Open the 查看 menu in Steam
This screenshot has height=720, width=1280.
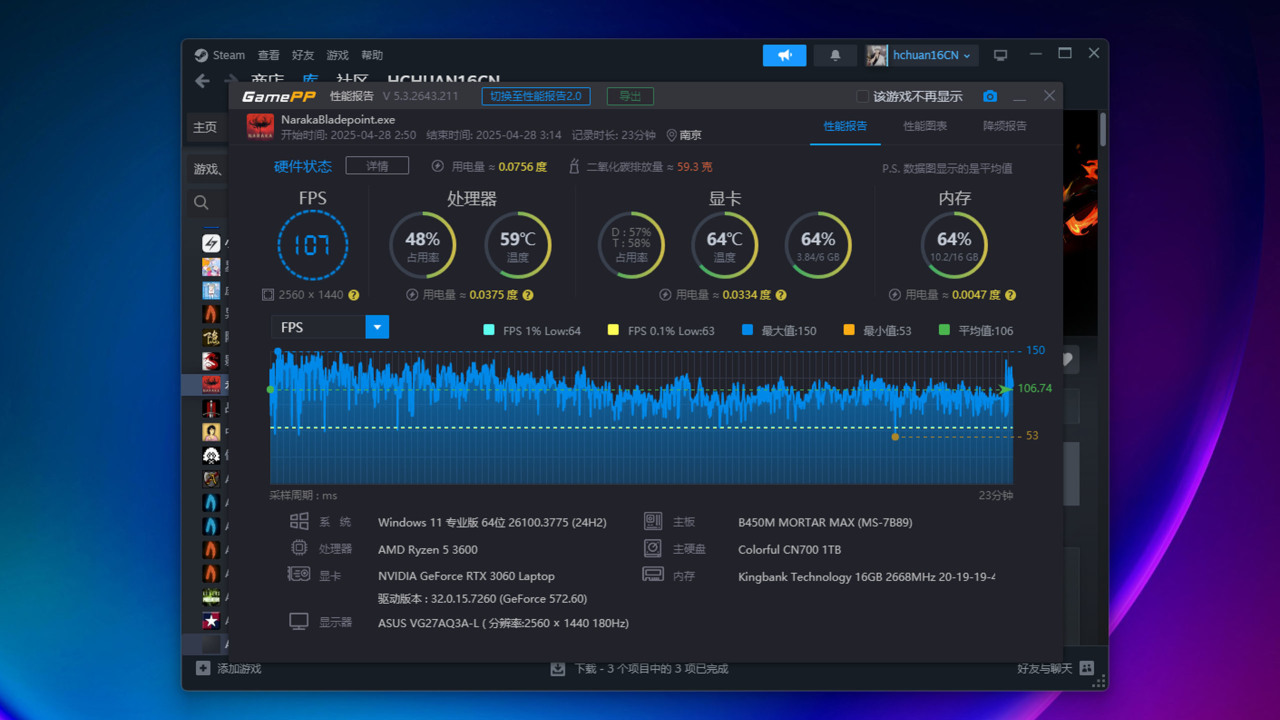(268, 56)
